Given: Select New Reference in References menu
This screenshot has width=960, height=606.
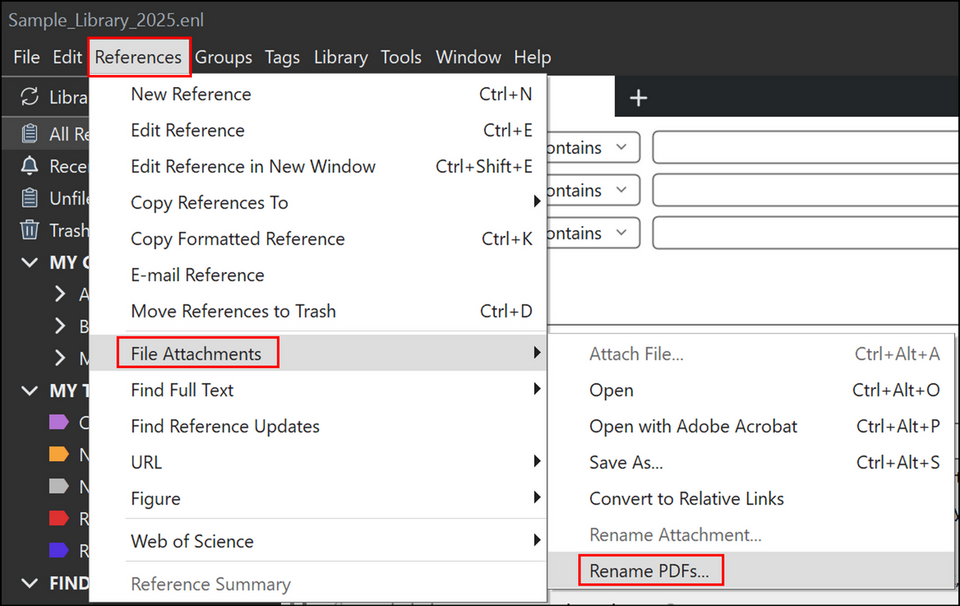Looking at the screenshot, I should pyautogui.click(x=191, y=94).
